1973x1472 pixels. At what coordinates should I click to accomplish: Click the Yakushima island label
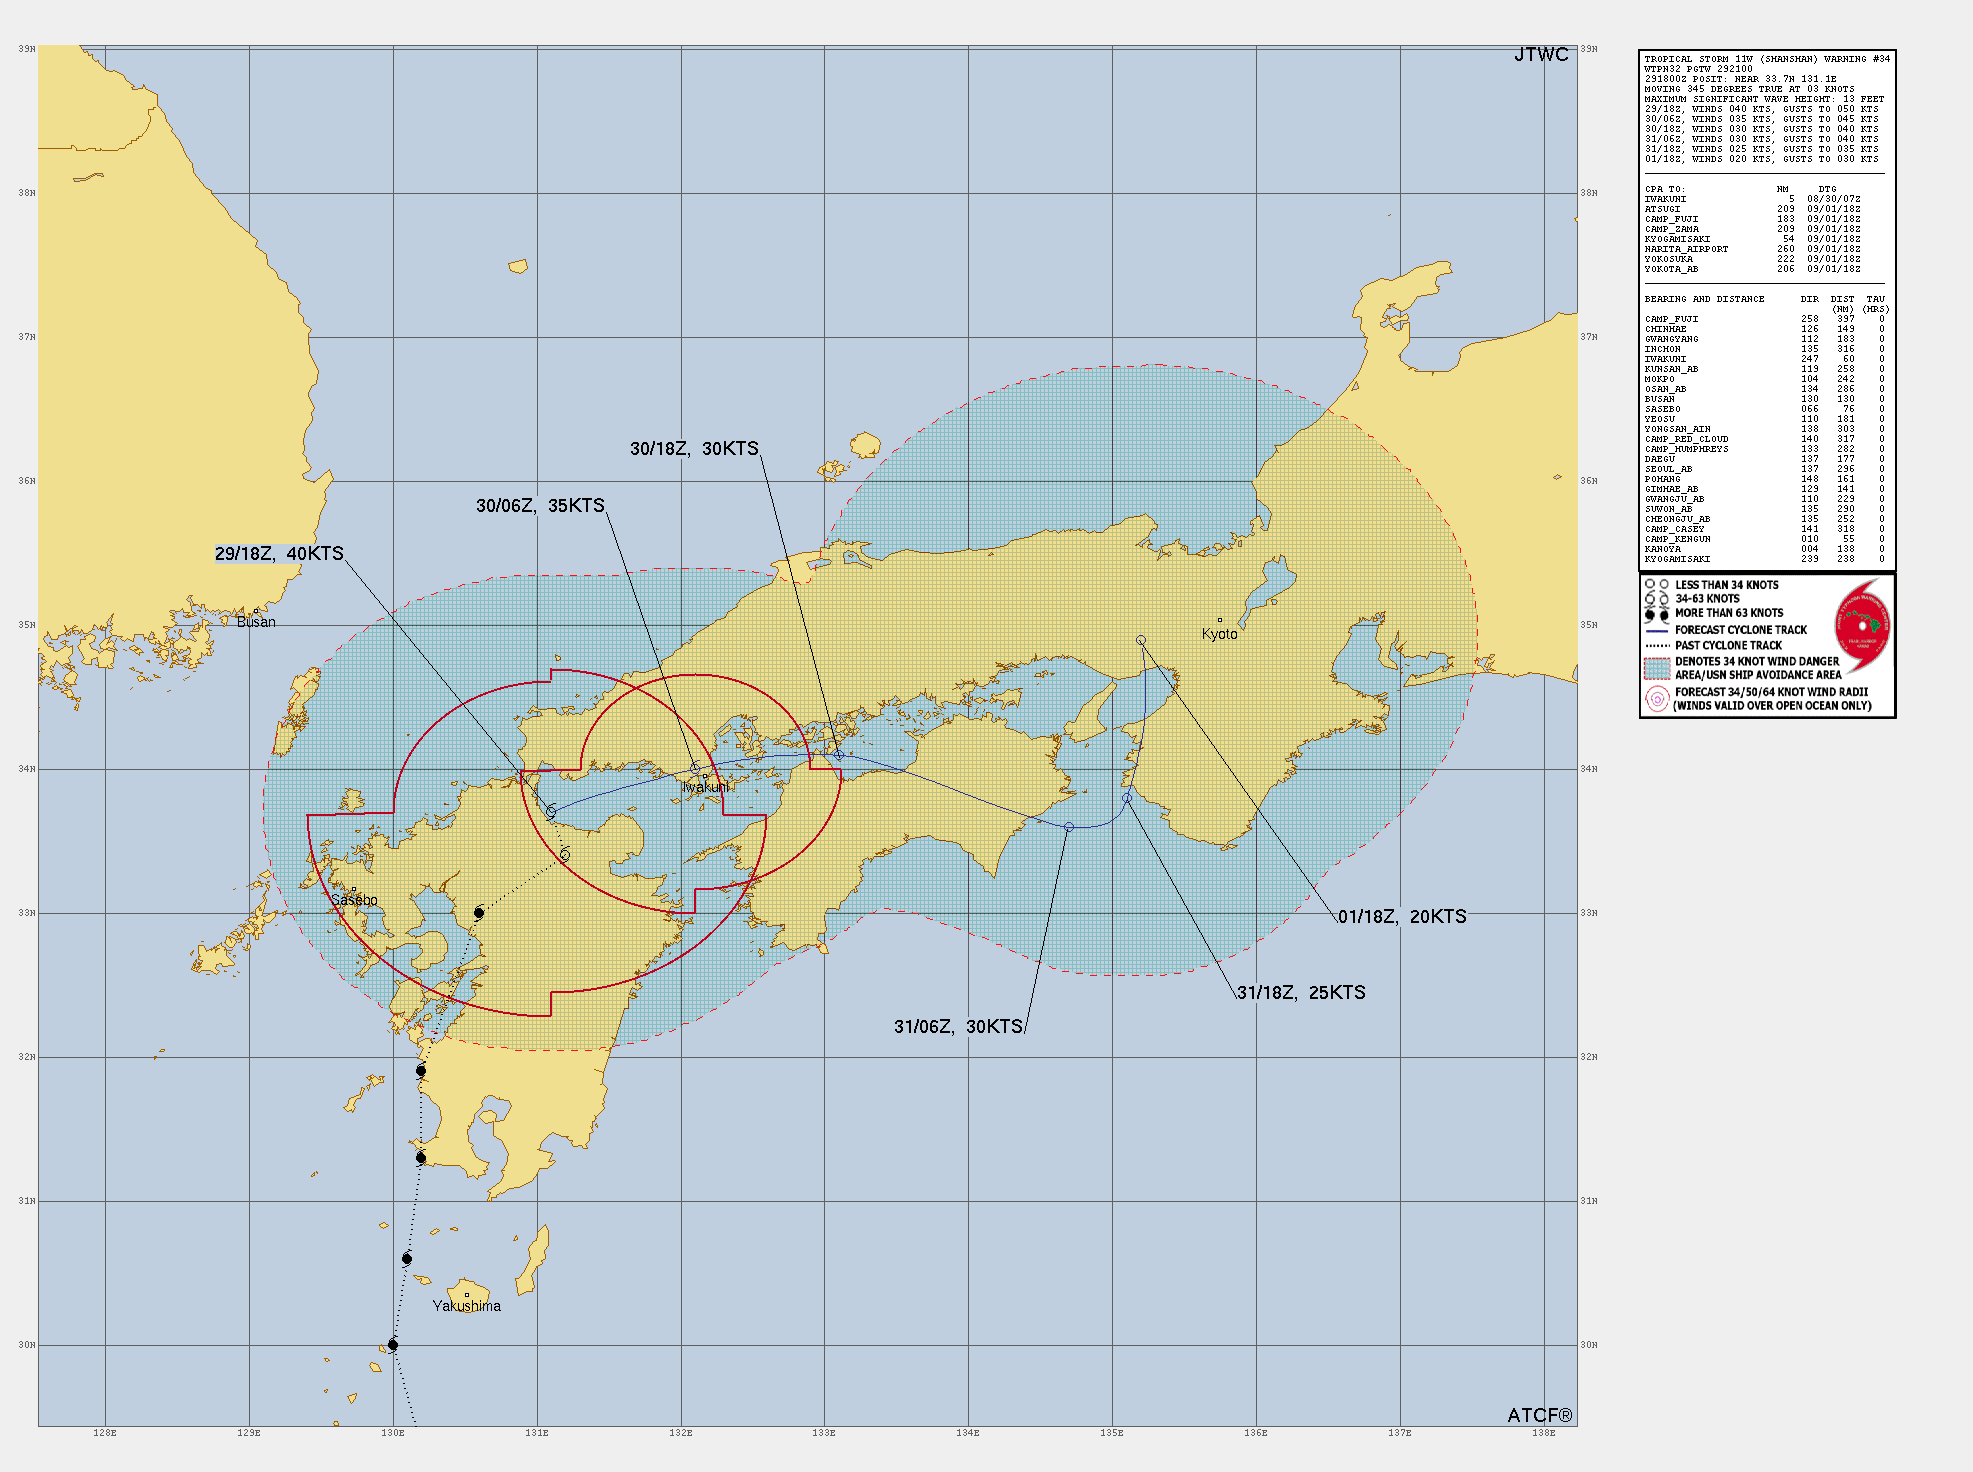[x=467, y=1306]
